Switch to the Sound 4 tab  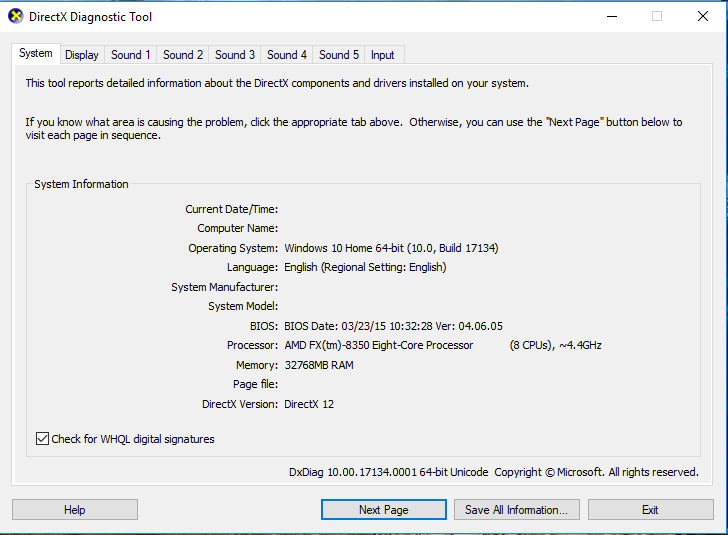click(x=287, y=55)
